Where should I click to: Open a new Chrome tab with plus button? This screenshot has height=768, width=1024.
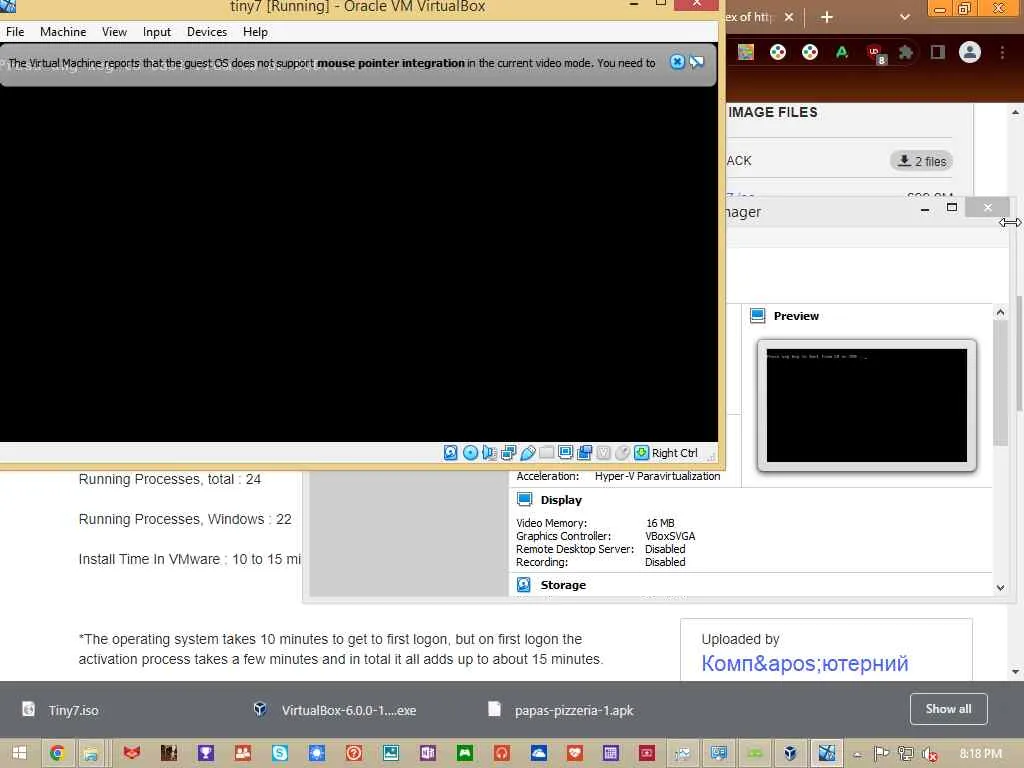(x=827, y=17)
